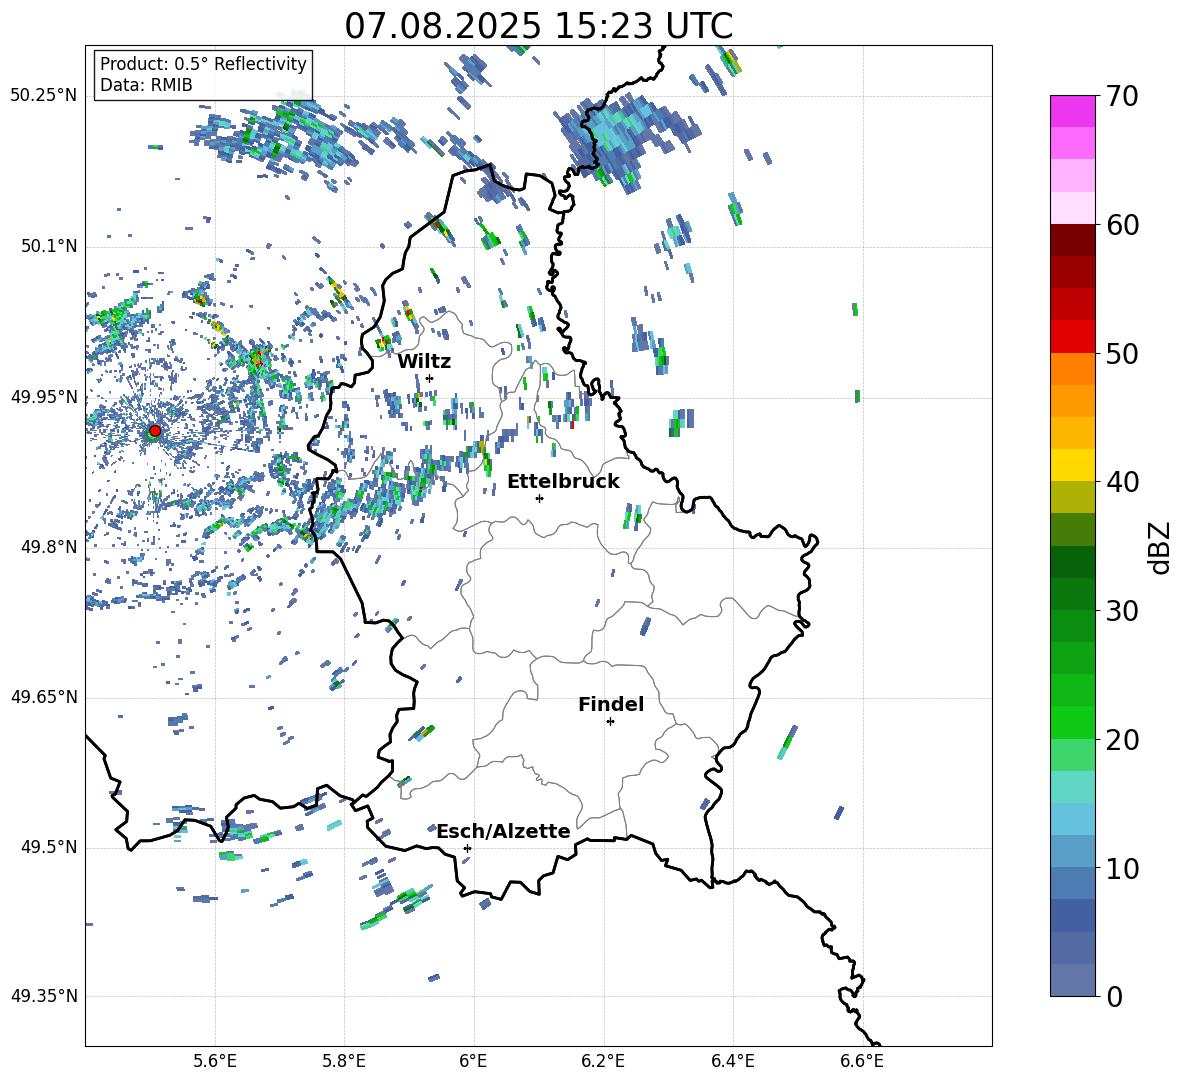
Task: Click the 60 colorbar tick label
Action: point(1123,225)
